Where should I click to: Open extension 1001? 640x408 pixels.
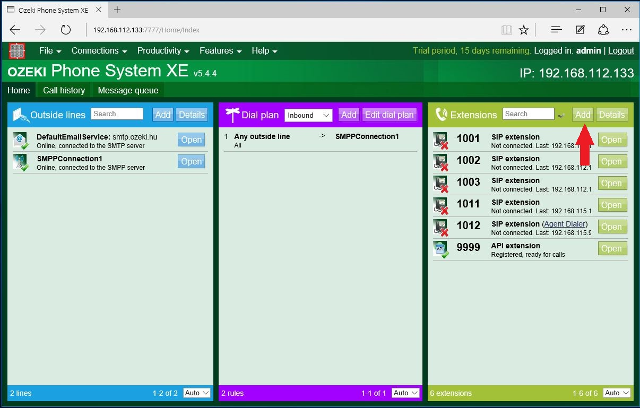click(x=612, y=140)
